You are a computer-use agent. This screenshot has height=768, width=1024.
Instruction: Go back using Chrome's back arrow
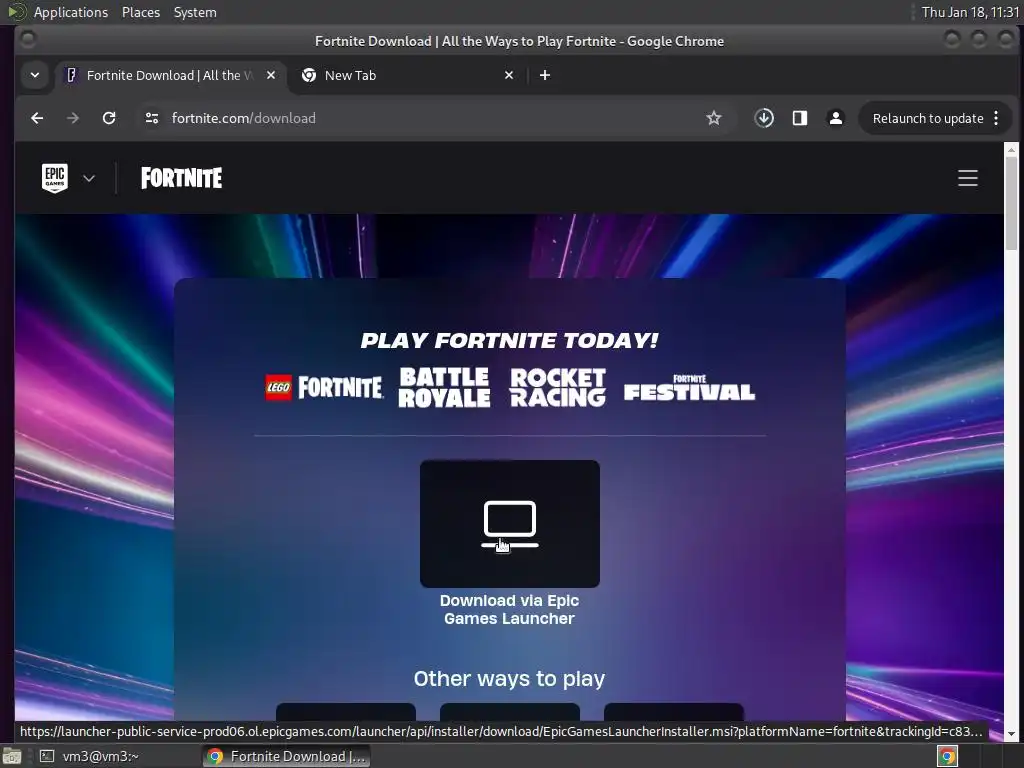pyautogui.click(x=37, y=118)
